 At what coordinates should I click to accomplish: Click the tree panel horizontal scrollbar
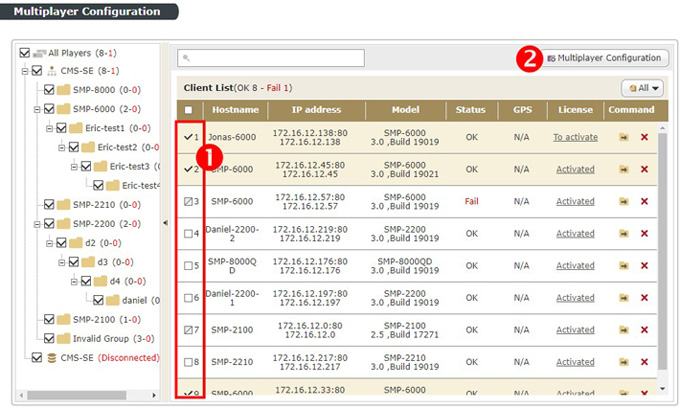click(77, 395)
